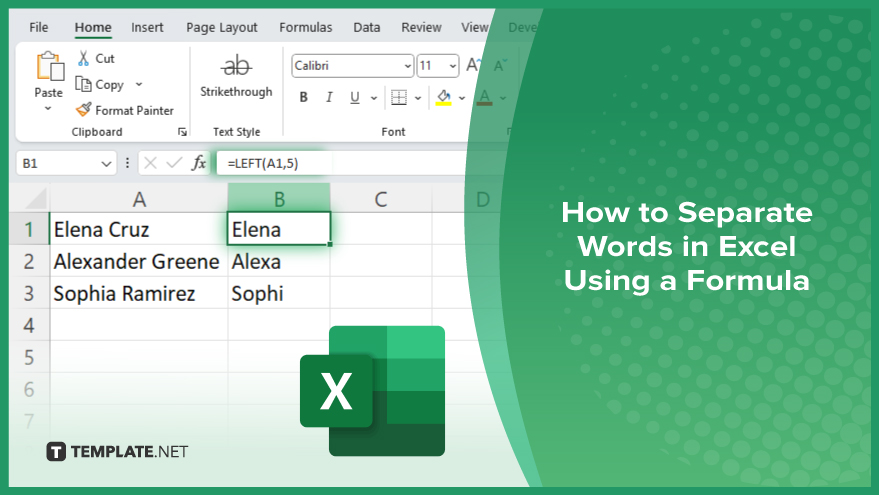Select column B header
Screen dimensions: 879x495
[x=279, y=199]
